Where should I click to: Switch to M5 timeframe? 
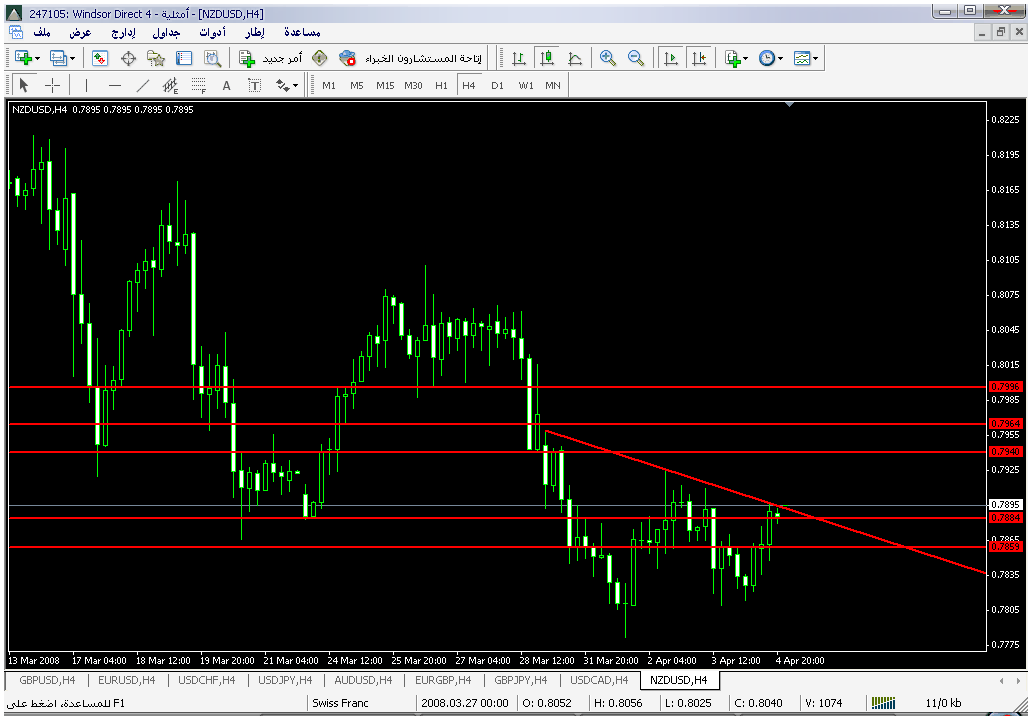click(x=357, y=85)
